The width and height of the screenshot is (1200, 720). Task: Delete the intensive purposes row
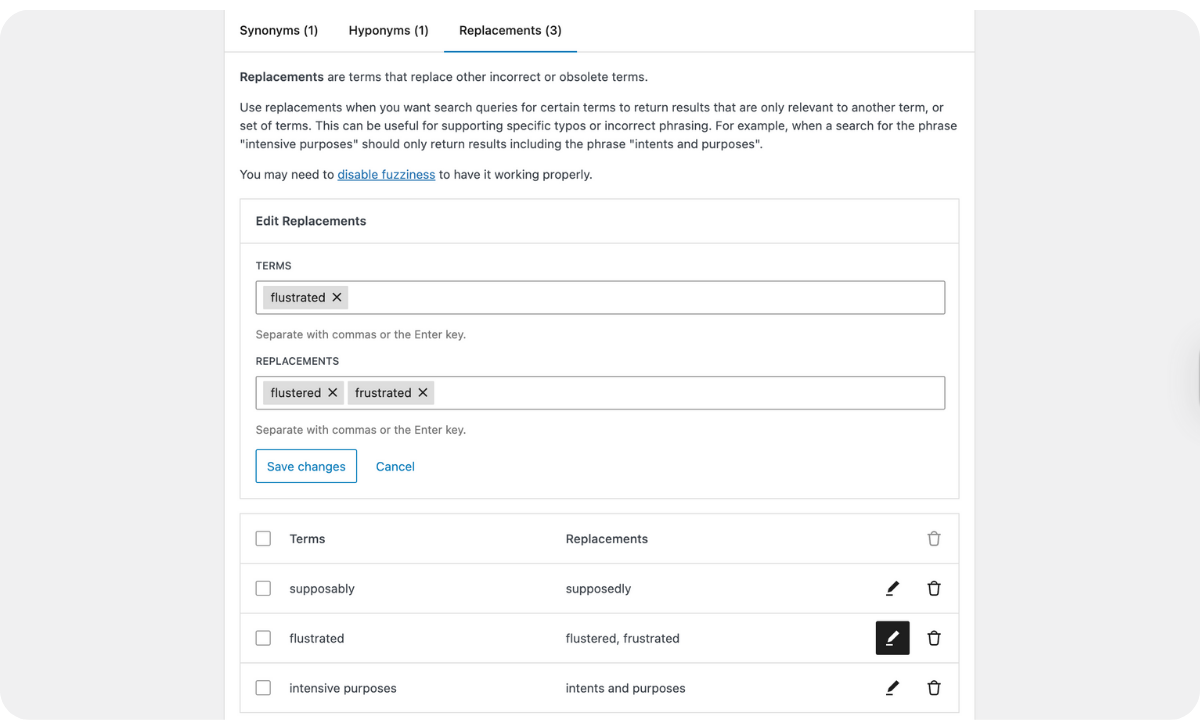coord(934,688)
